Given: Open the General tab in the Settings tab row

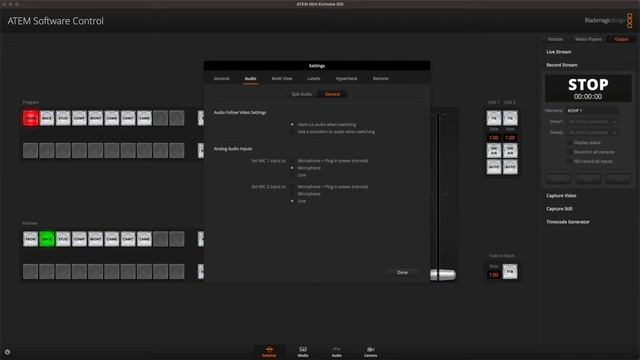Looking at the screenshot, I should 222,78.
